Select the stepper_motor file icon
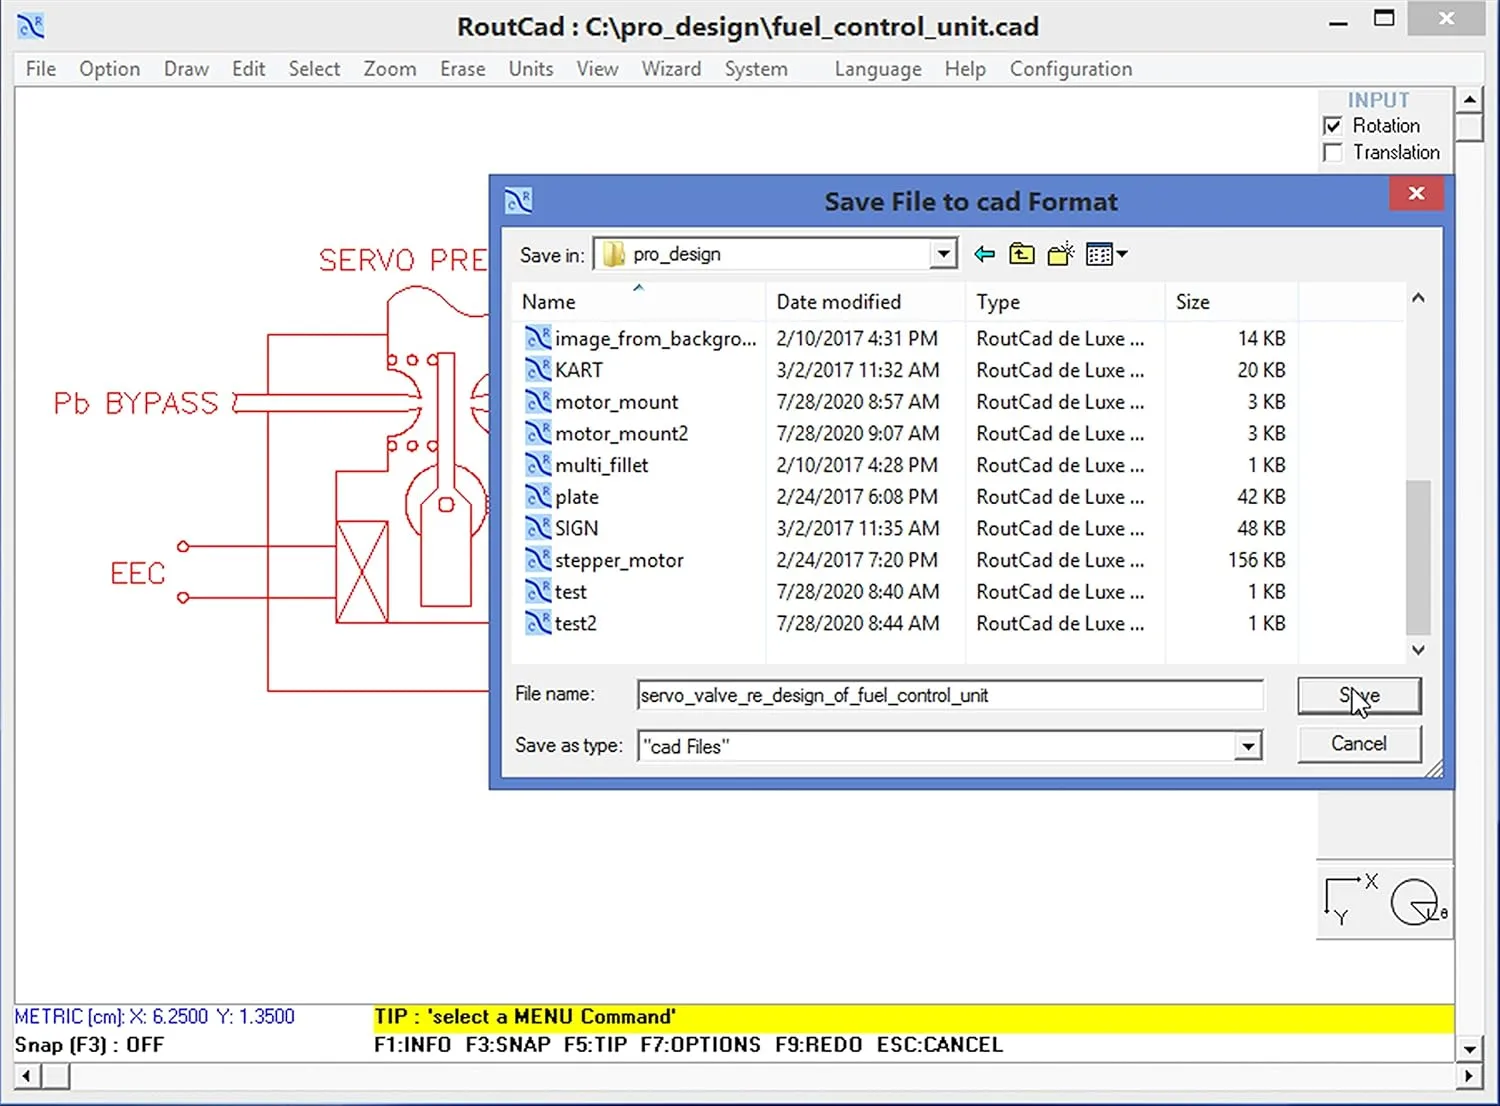Screen dimensions: 1500x1106 538,560
